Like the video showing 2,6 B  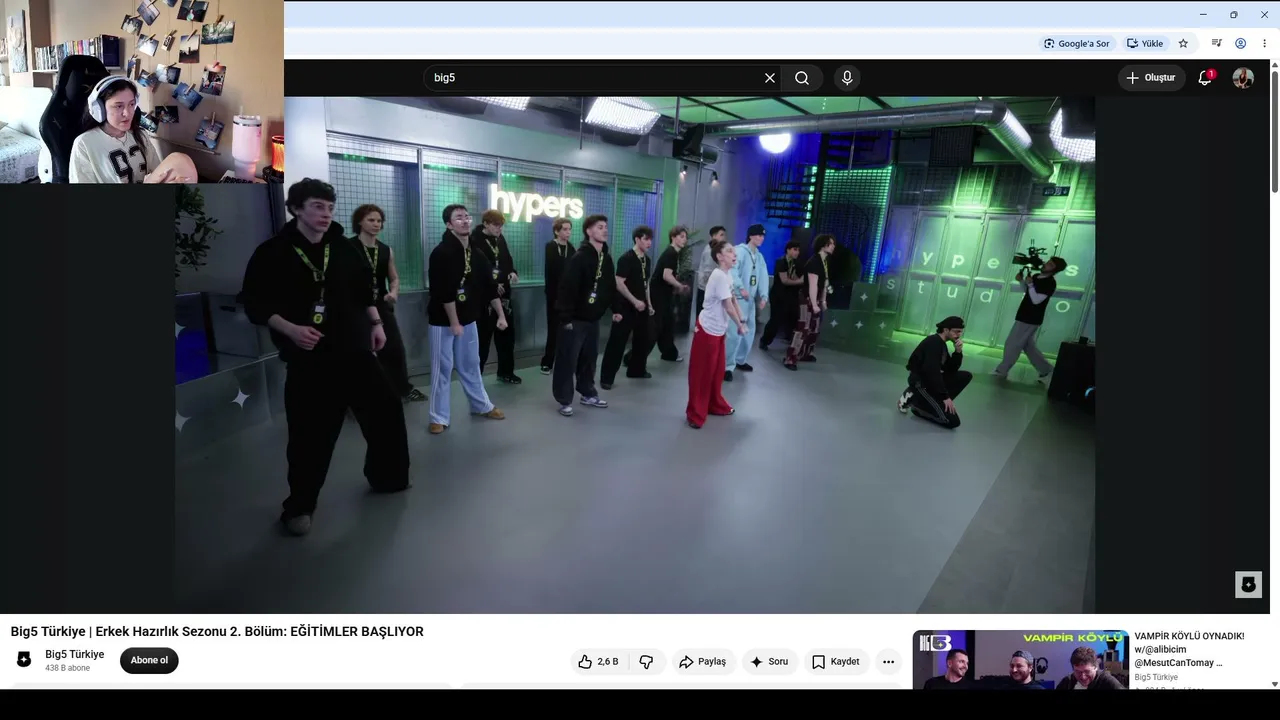(x=599, y=662)
